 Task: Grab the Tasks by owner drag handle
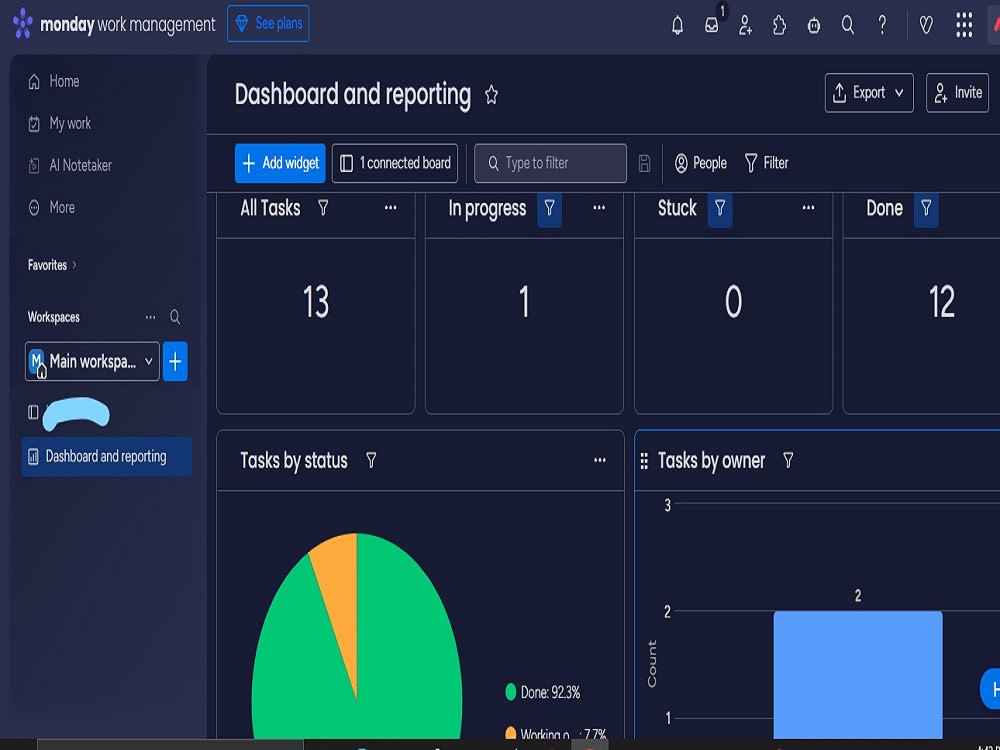coord(644,461)
